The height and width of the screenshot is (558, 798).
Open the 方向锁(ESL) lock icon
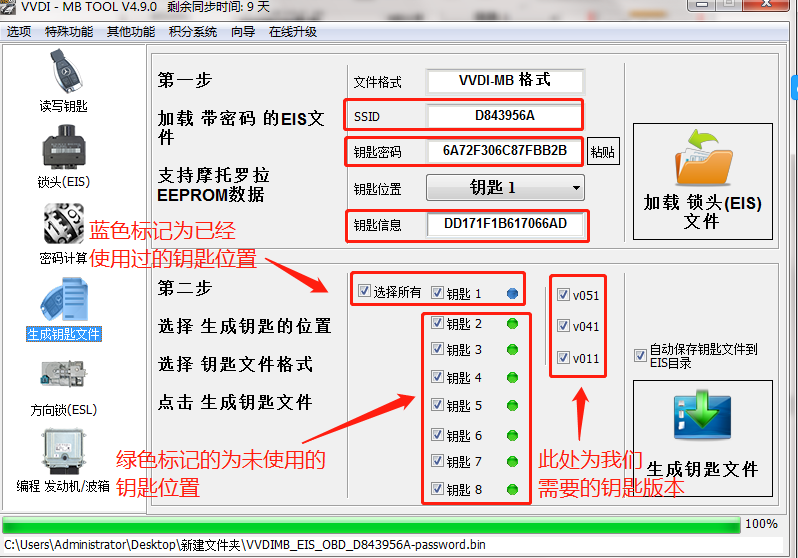(64, 374)
